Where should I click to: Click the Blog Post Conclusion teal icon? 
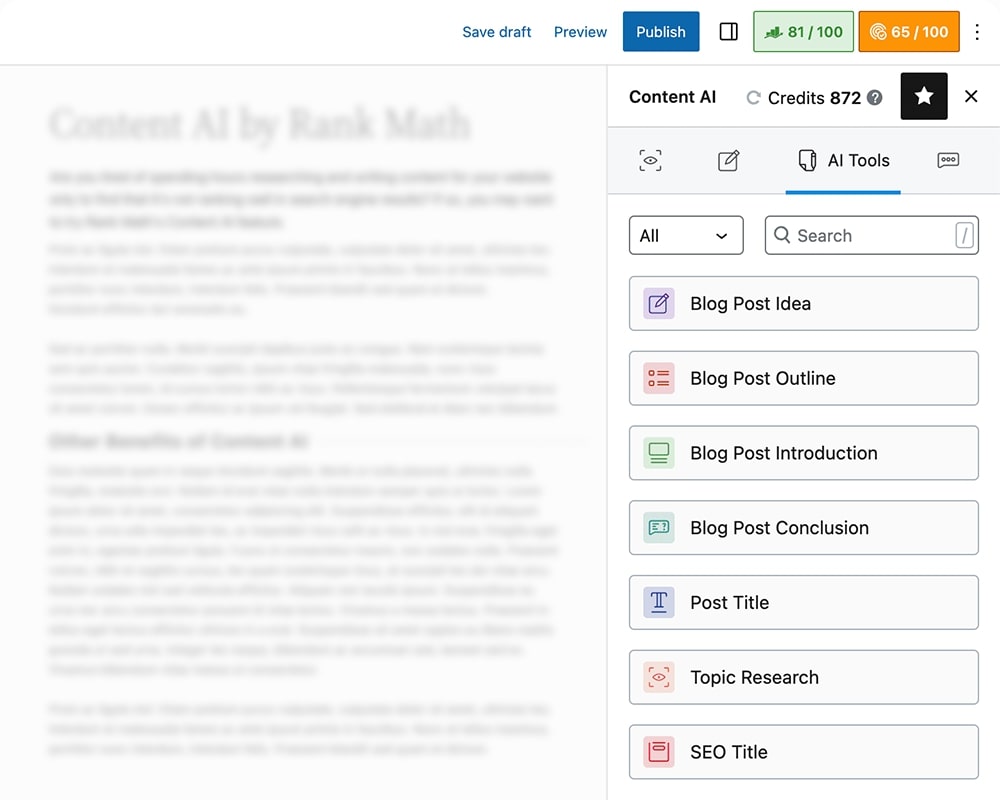point(658,528)
